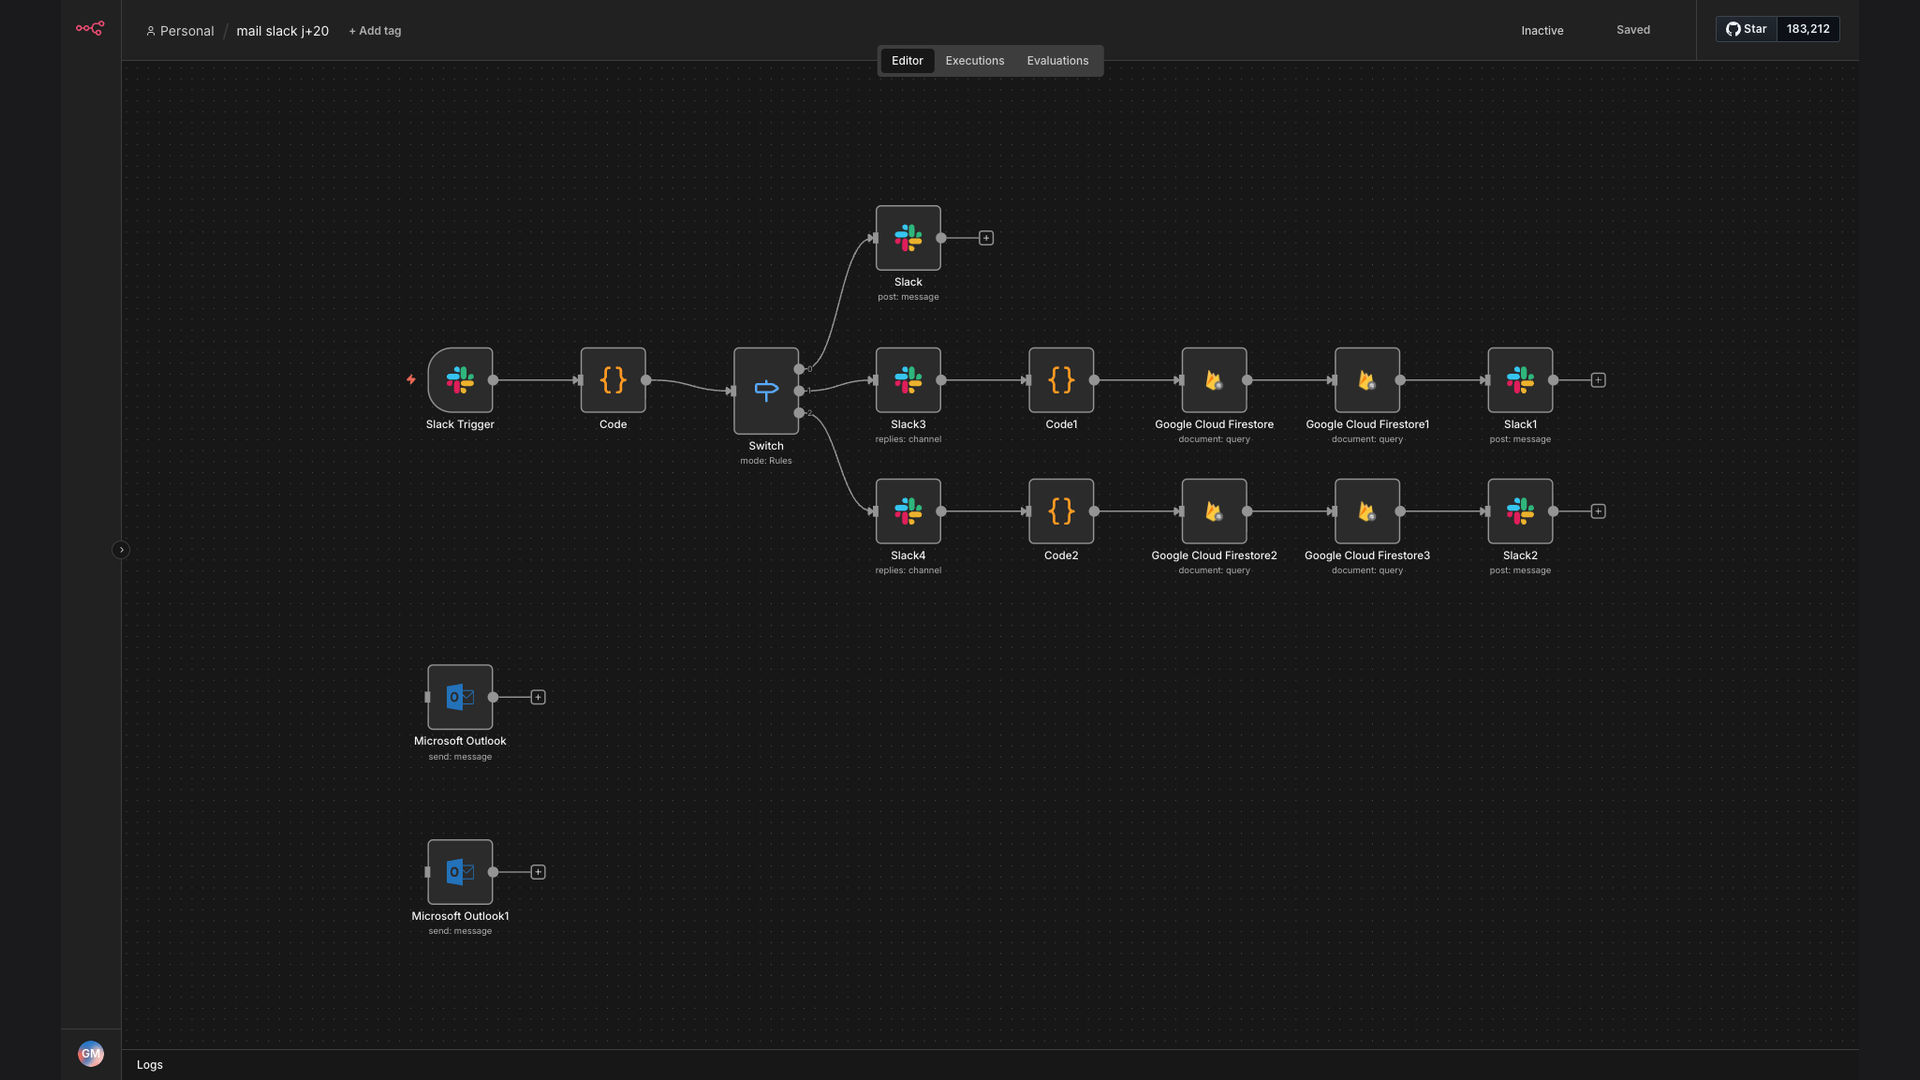Select the Google Cloud Firestore node
1920x1080 pixels.
pos(1214,380)
